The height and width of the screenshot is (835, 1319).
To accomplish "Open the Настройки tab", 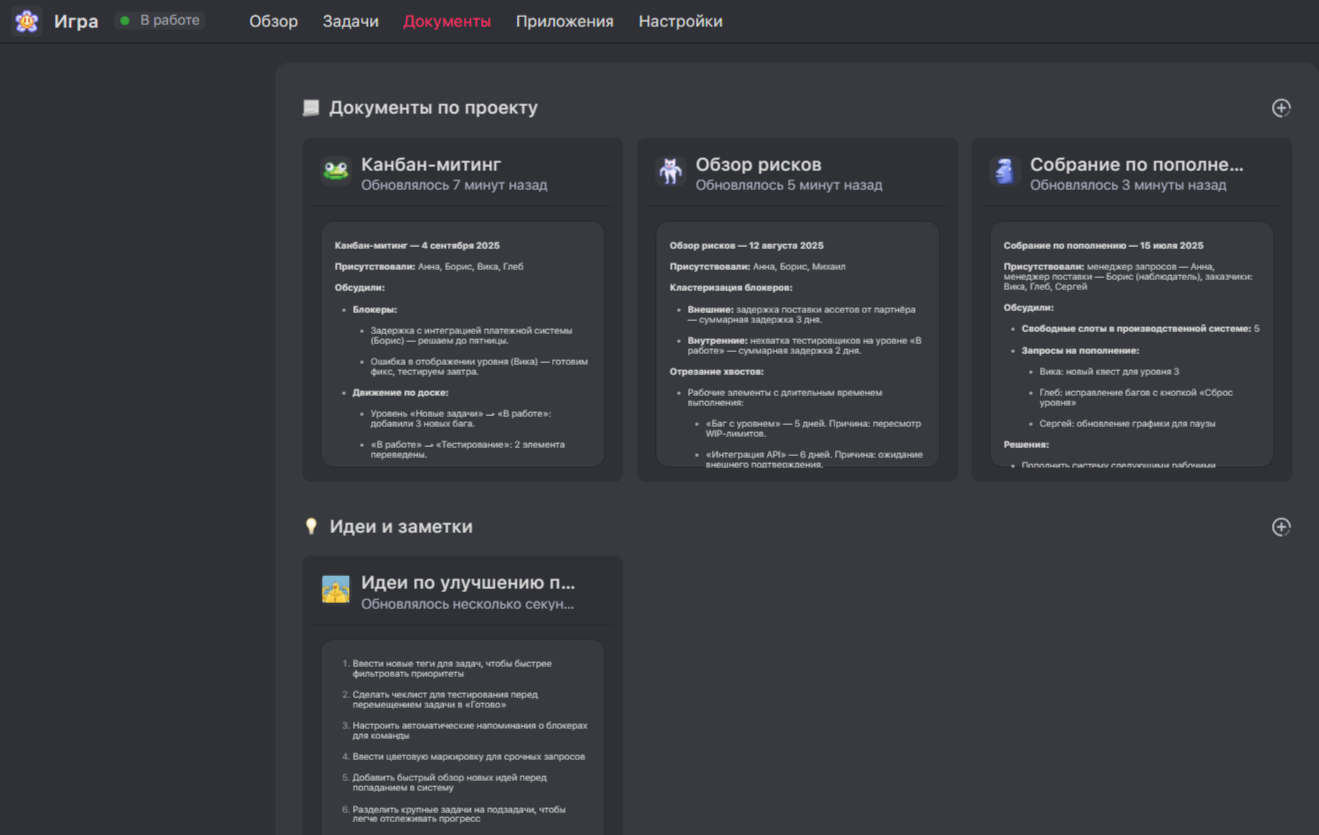I will [680, 21].
